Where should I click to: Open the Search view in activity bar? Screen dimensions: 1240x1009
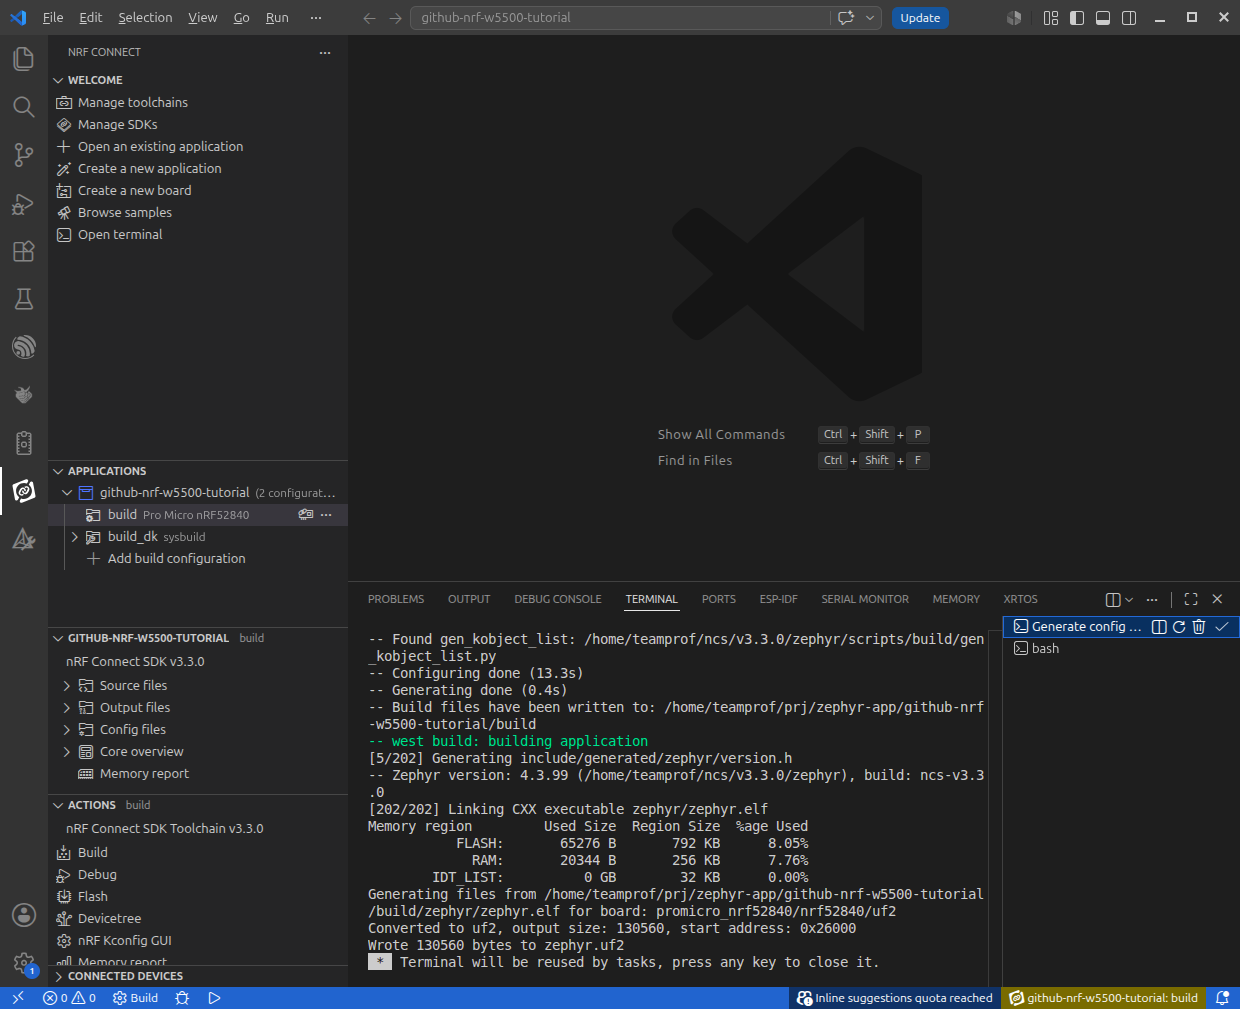(24, 107)
